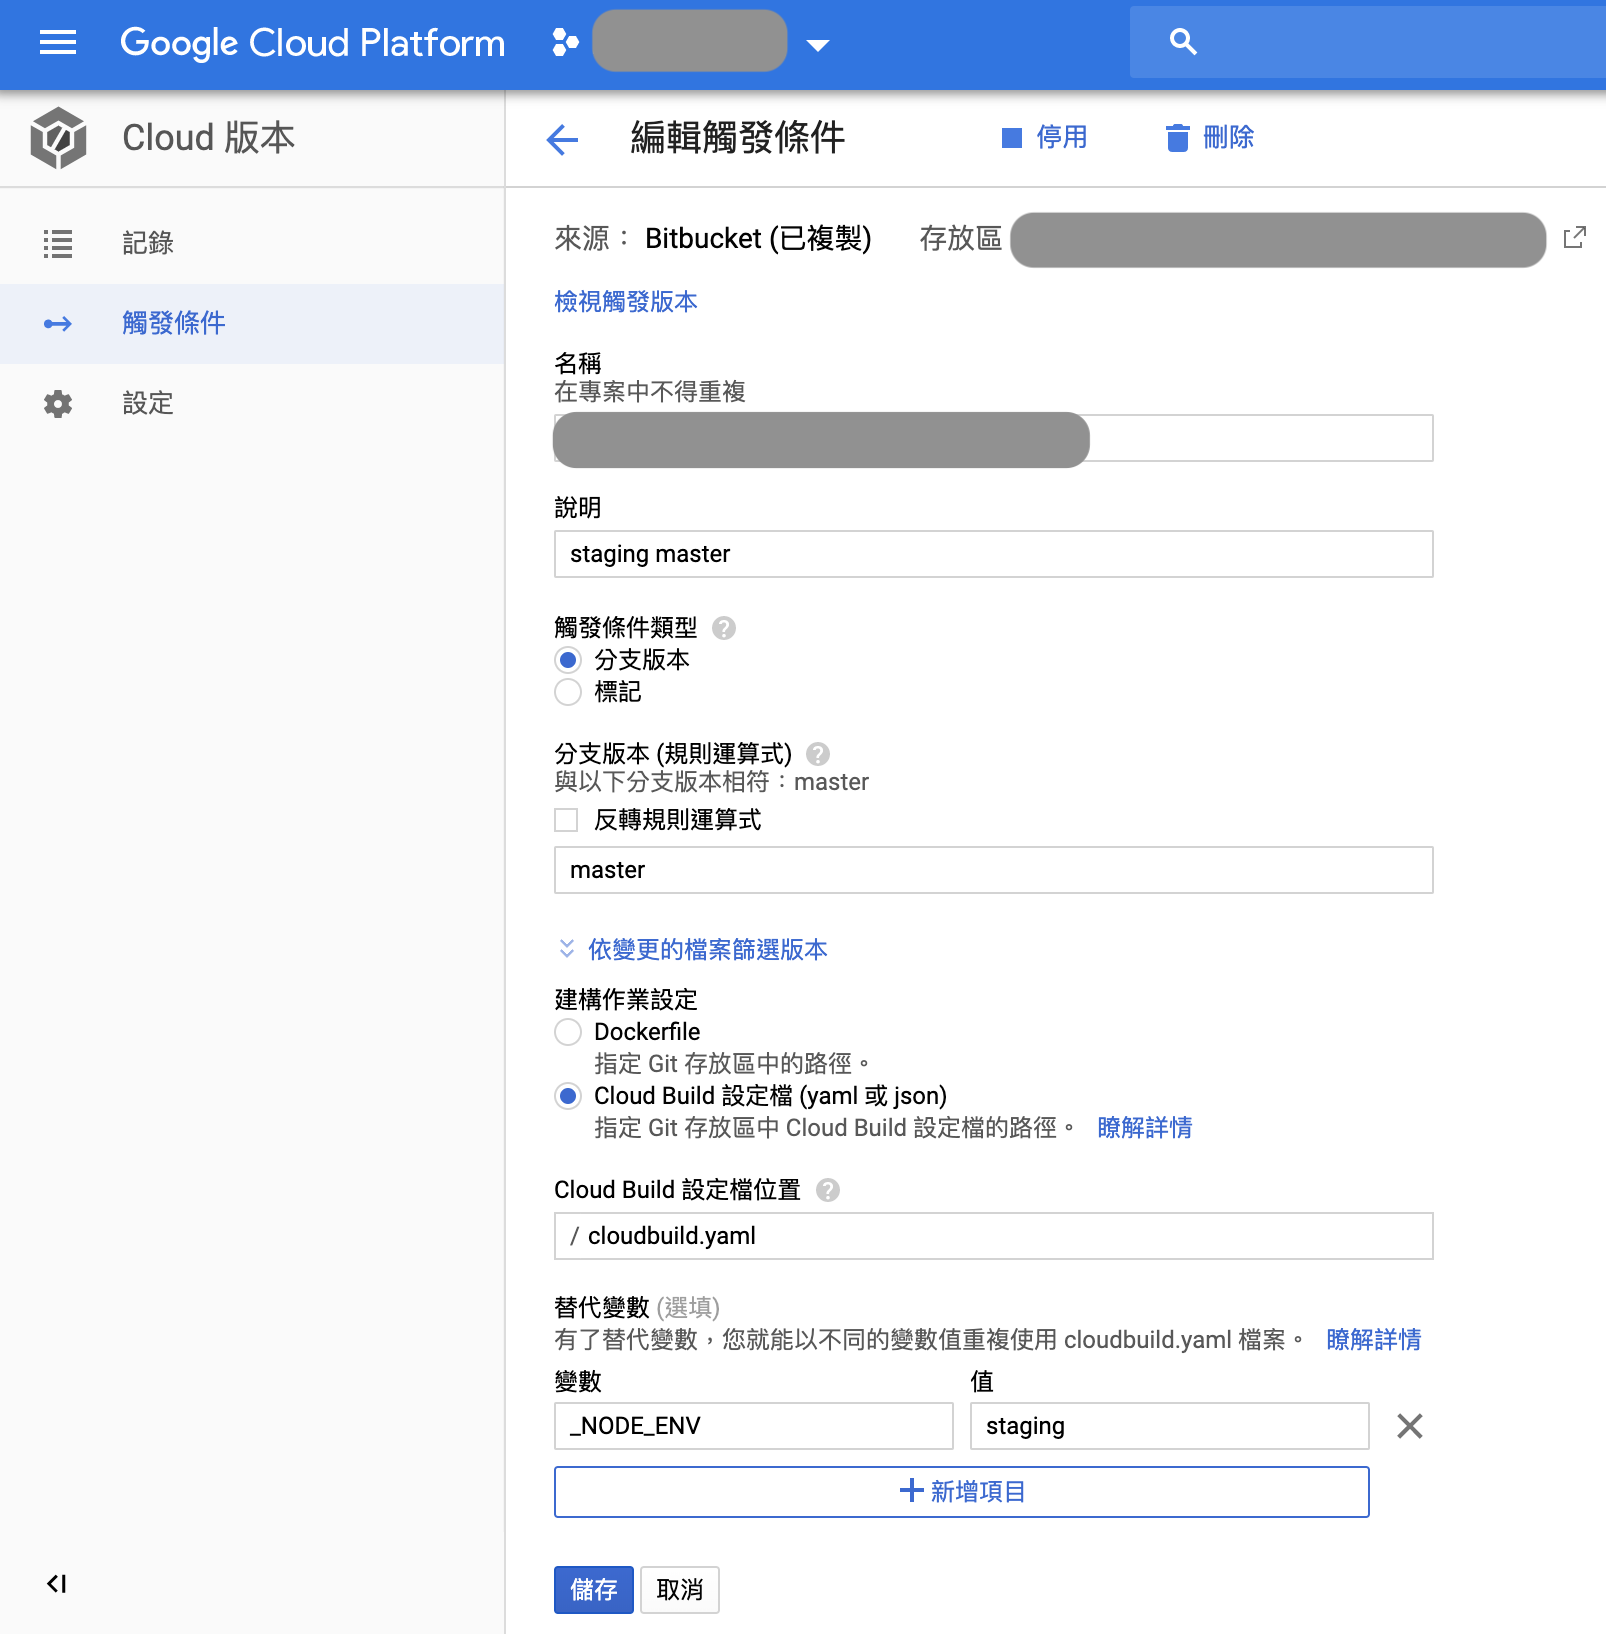Image resolution: width=1606 pixels, height=1634 pixels.
Task: Click the cloudbuild.yaml path field
Action: click(x=993, y=1236)
